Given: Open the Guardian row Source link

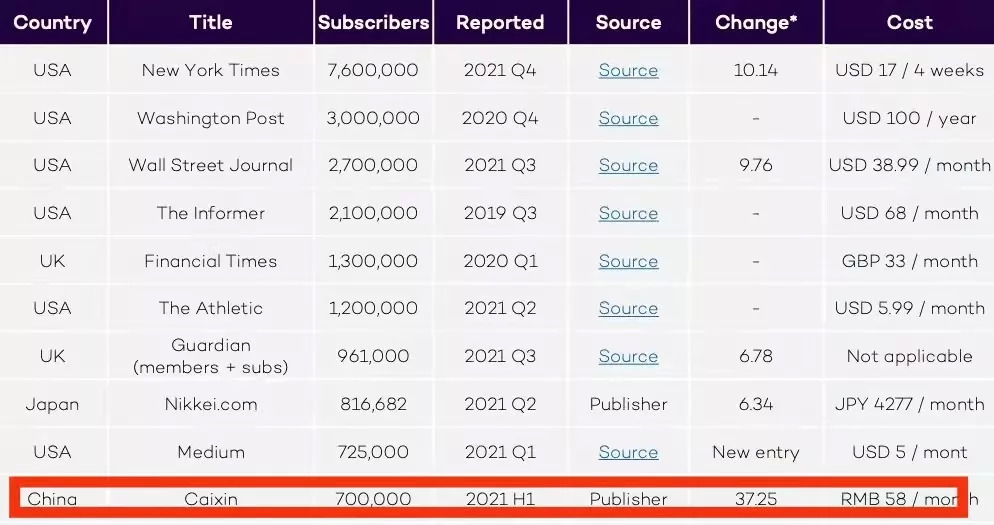Looking at the screenshot, I should click(628, 356).
